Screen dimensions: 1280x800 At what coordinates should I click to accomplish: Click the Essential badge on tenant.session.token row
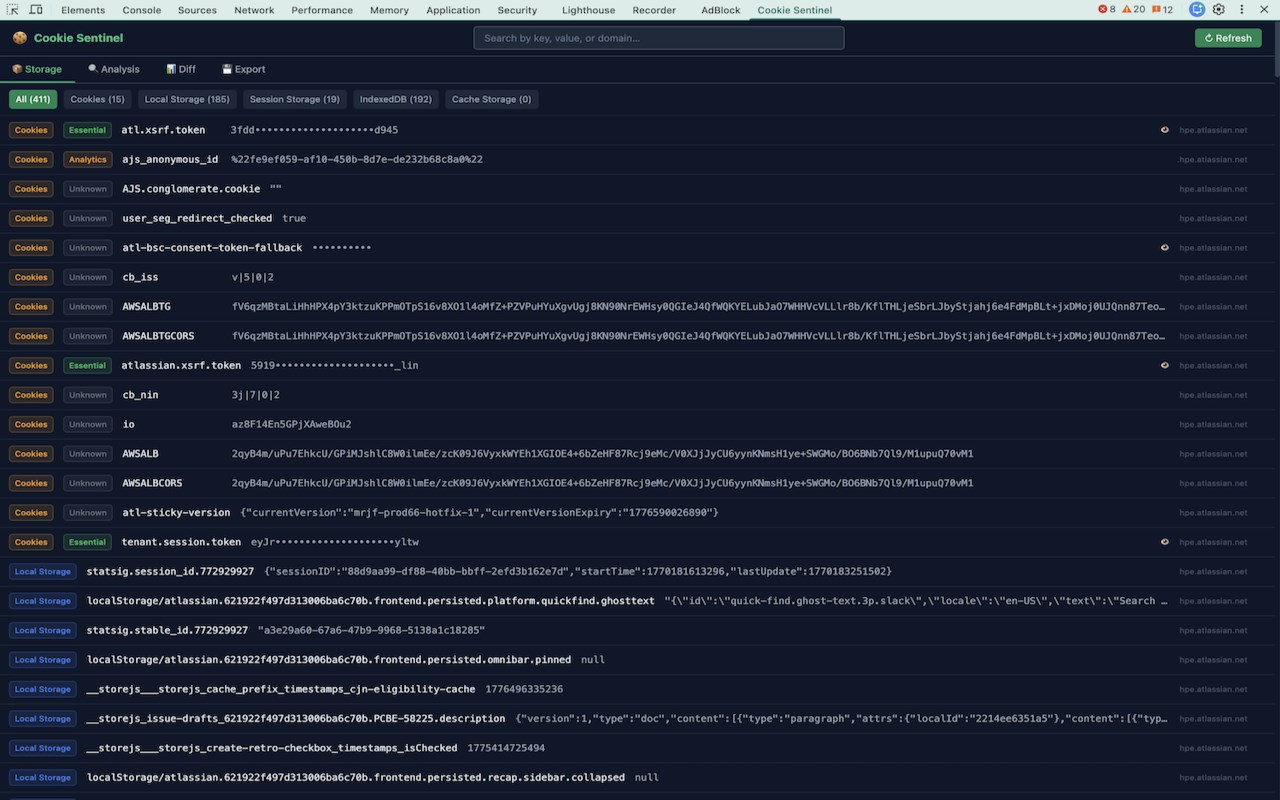pyautogui.click(x=87, y=542)
